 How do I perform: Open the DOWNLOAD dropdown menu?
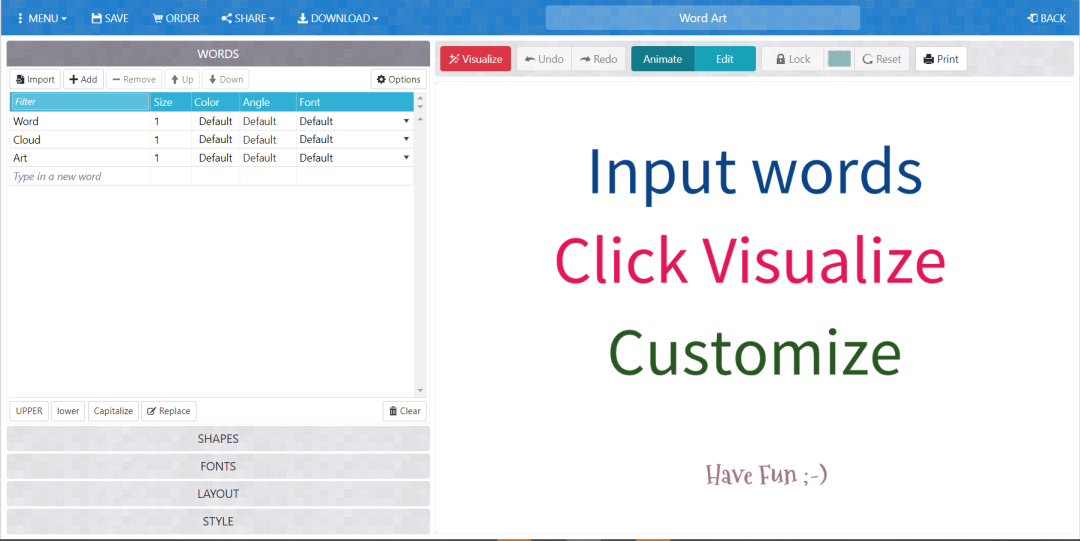[338, 19]
